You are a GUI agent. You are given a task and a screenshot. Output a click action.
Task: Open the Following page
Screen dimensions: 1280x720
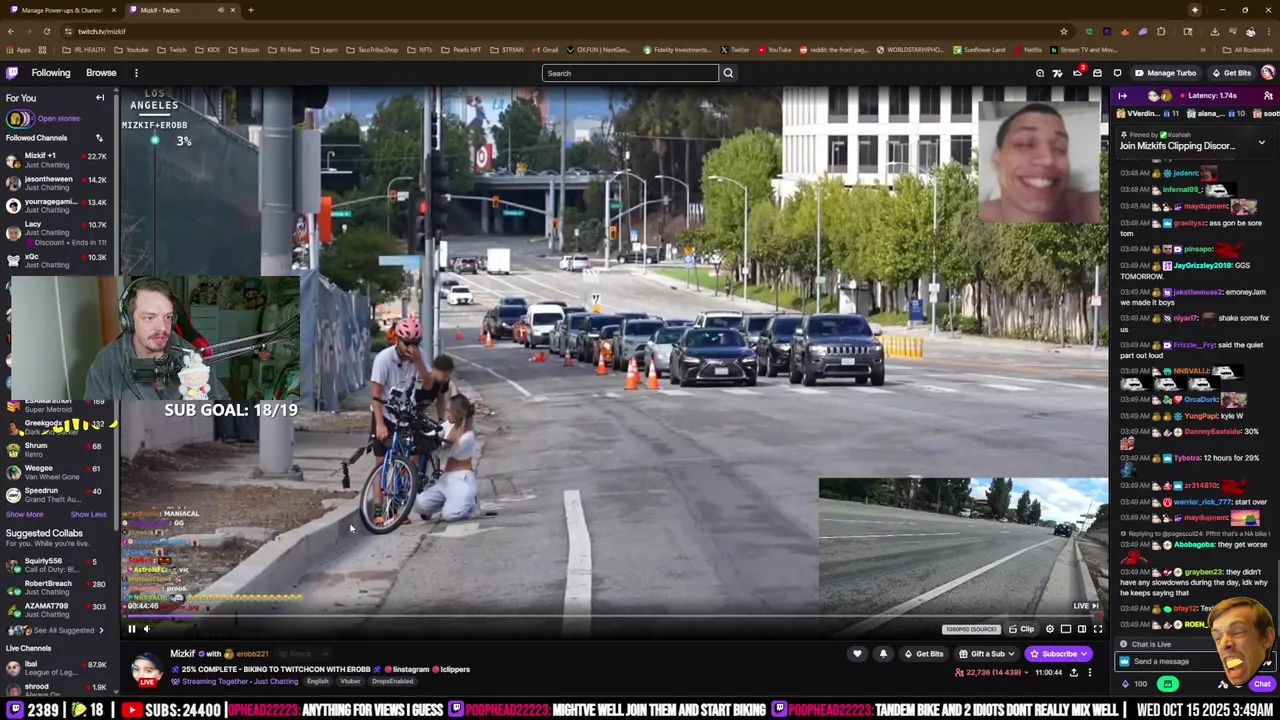(51, 73)
